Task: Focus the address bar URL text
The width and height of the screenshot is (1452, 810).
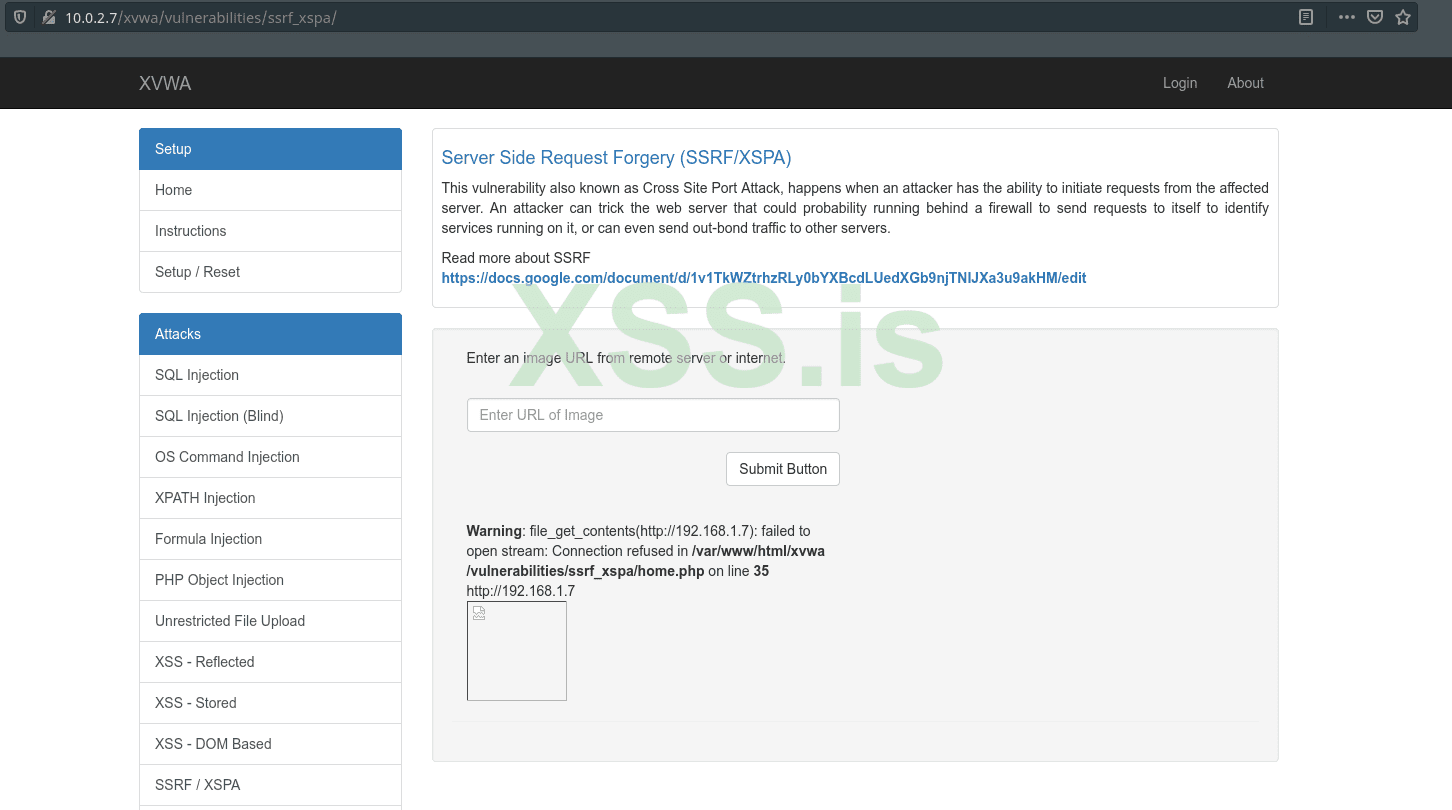Action: [201, 18]
